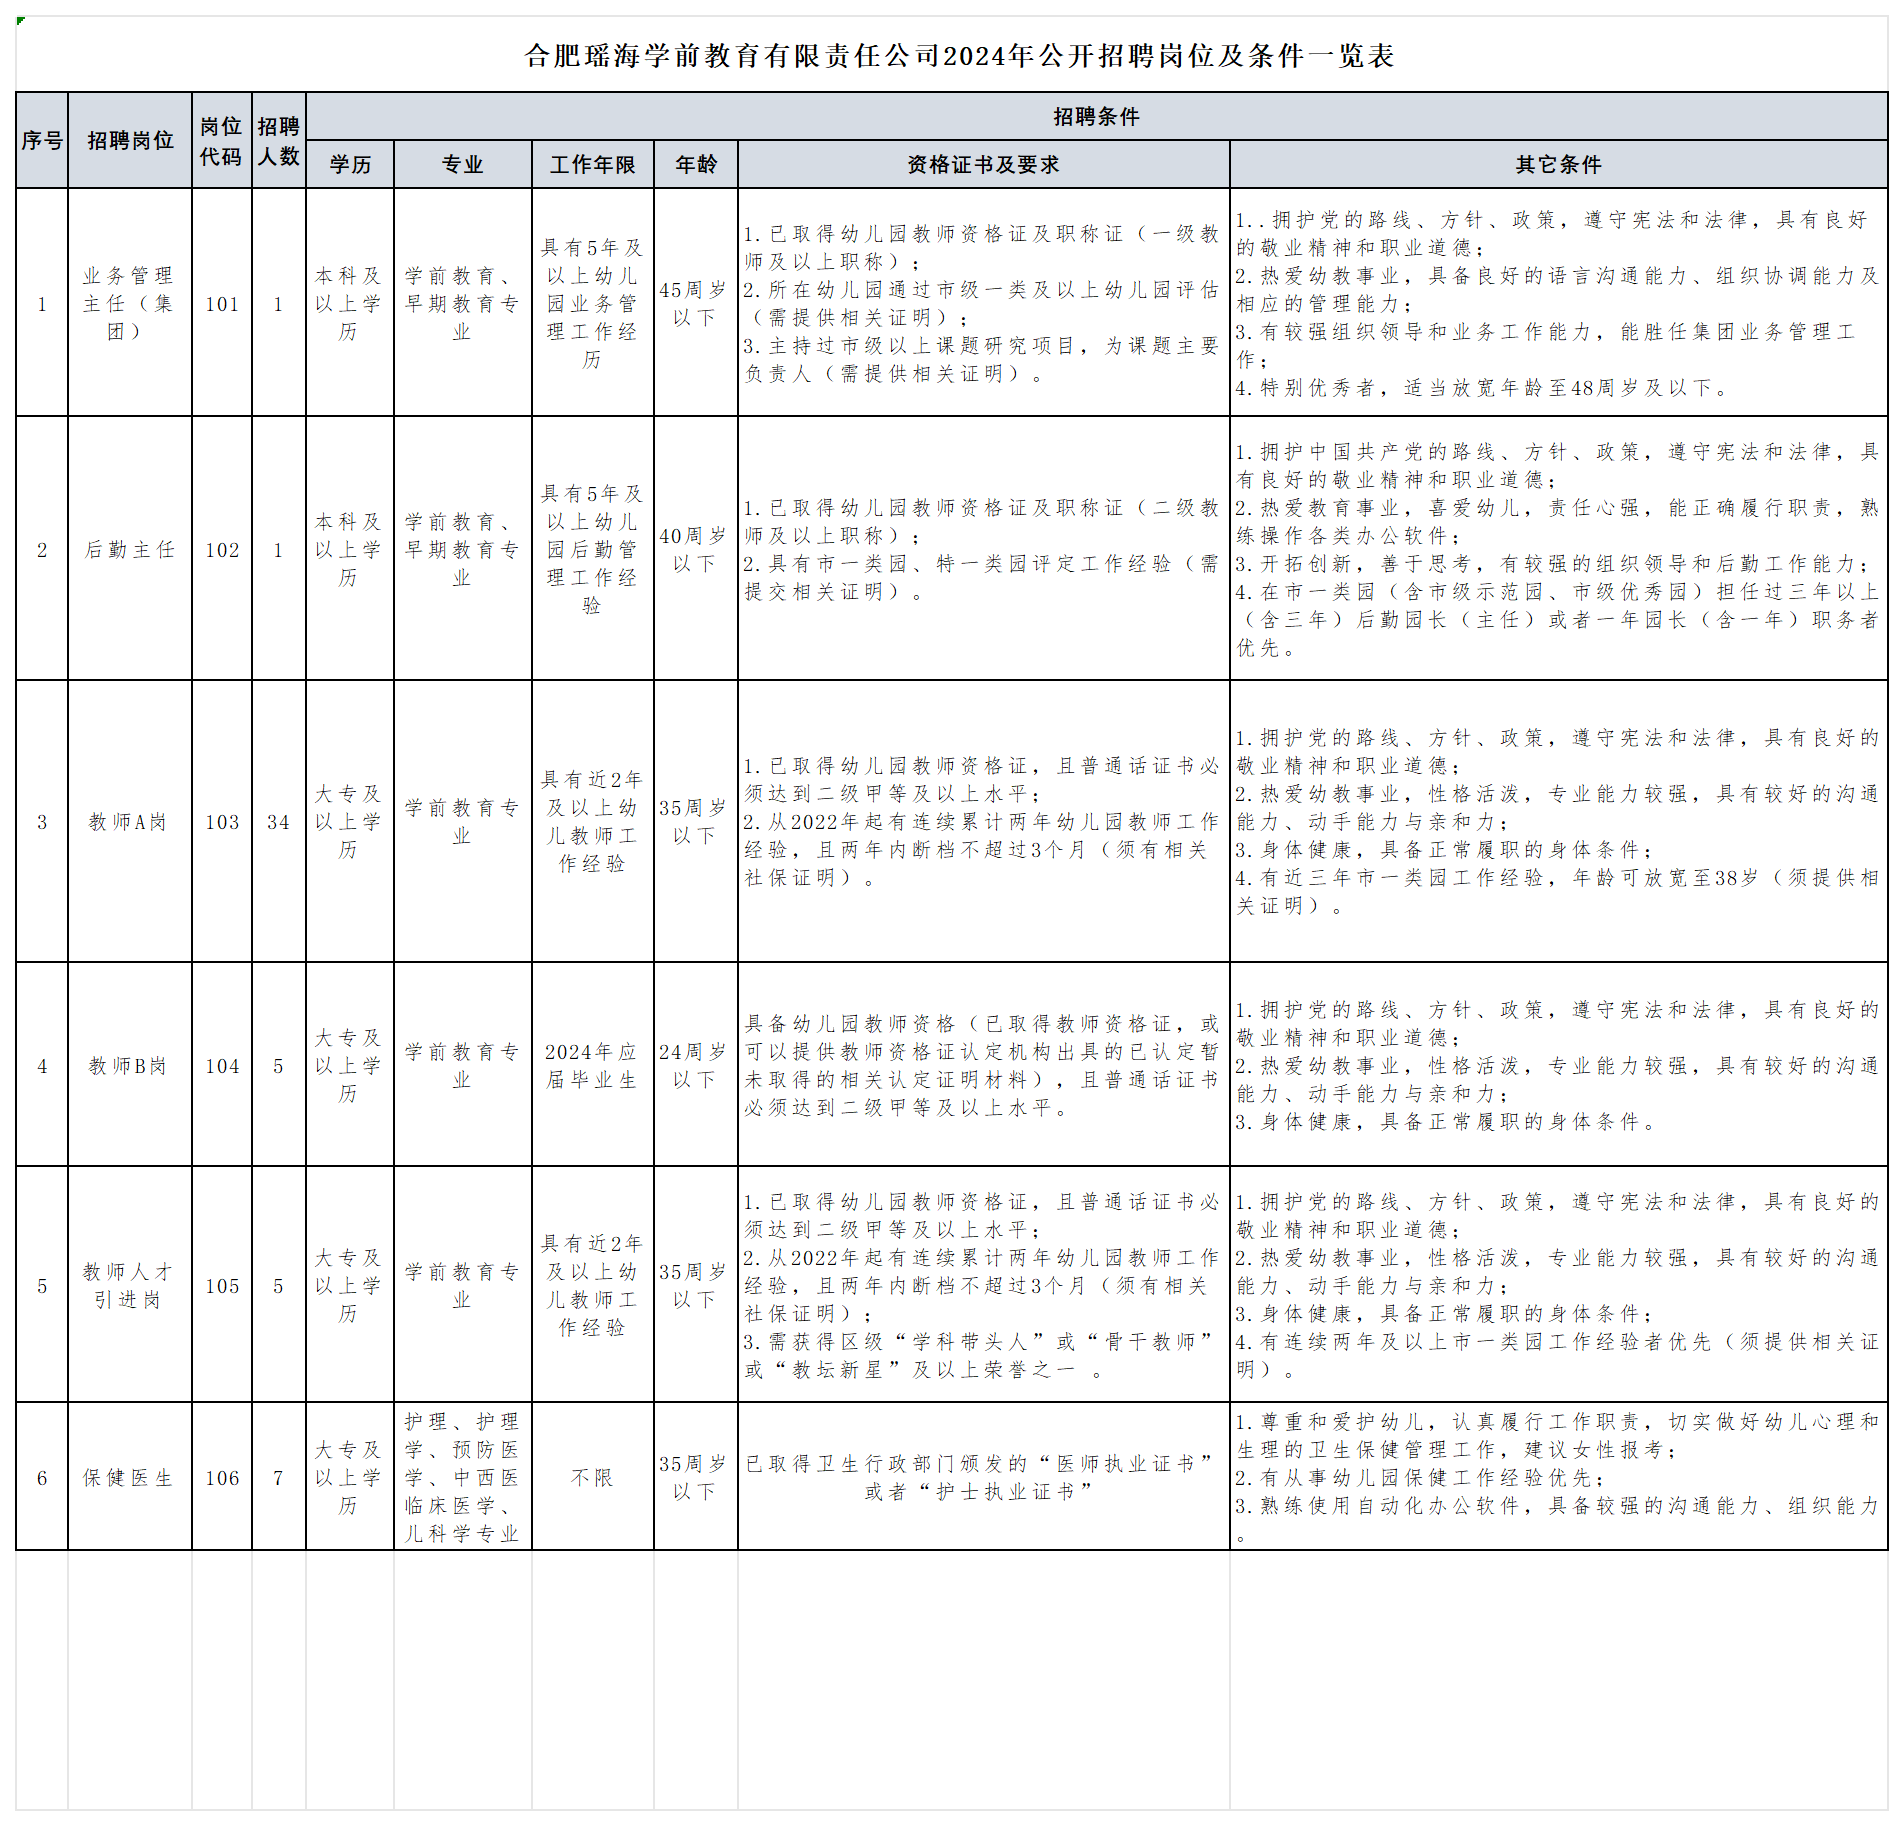Click the 业务管理主任（集团） position cell
Viewport: 1904px width, 1826px height.
[130, 302]
